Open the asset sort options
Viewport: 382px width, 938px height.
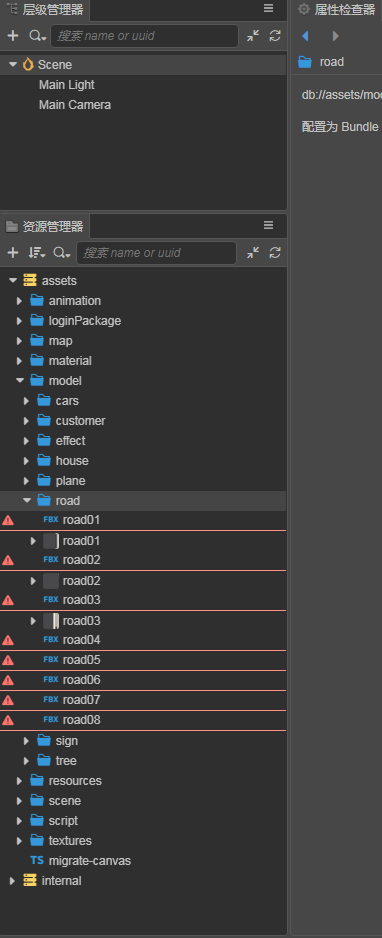pyautogui.click(x=37, y=253)
